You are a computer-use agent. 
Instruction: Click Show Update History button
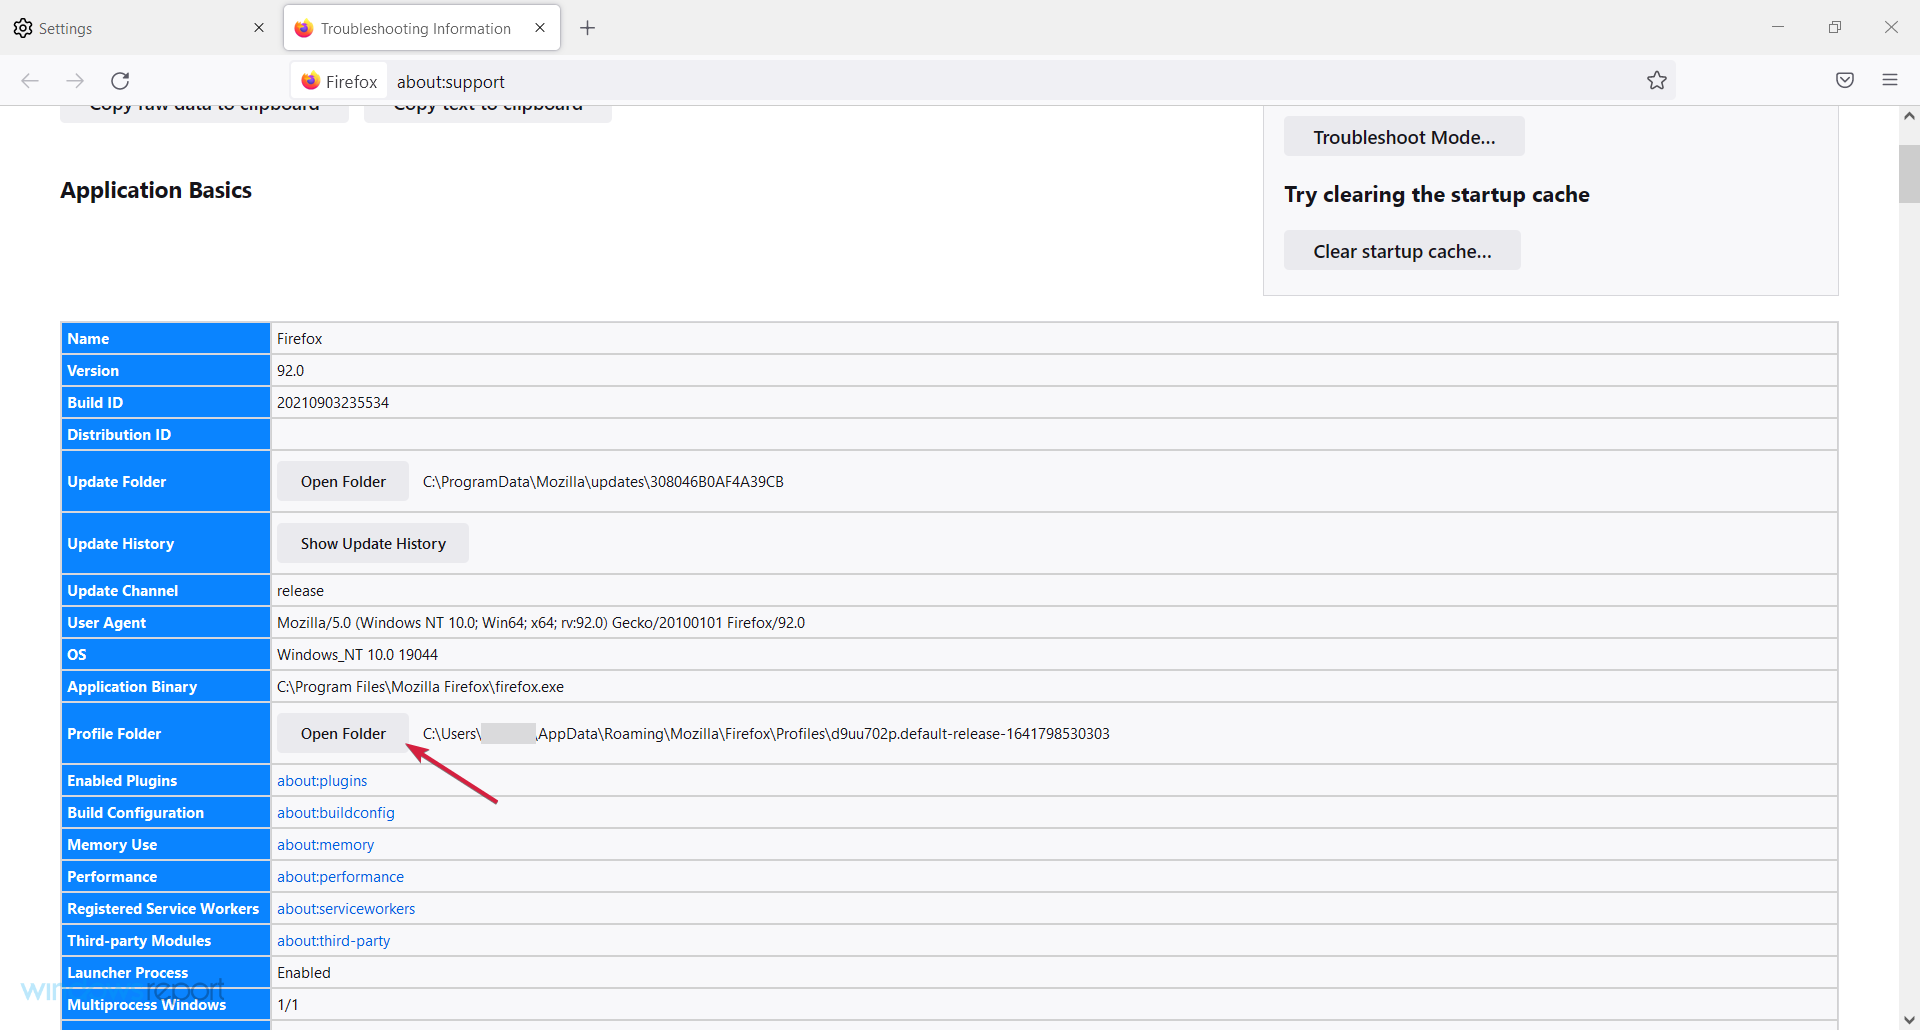373,544
